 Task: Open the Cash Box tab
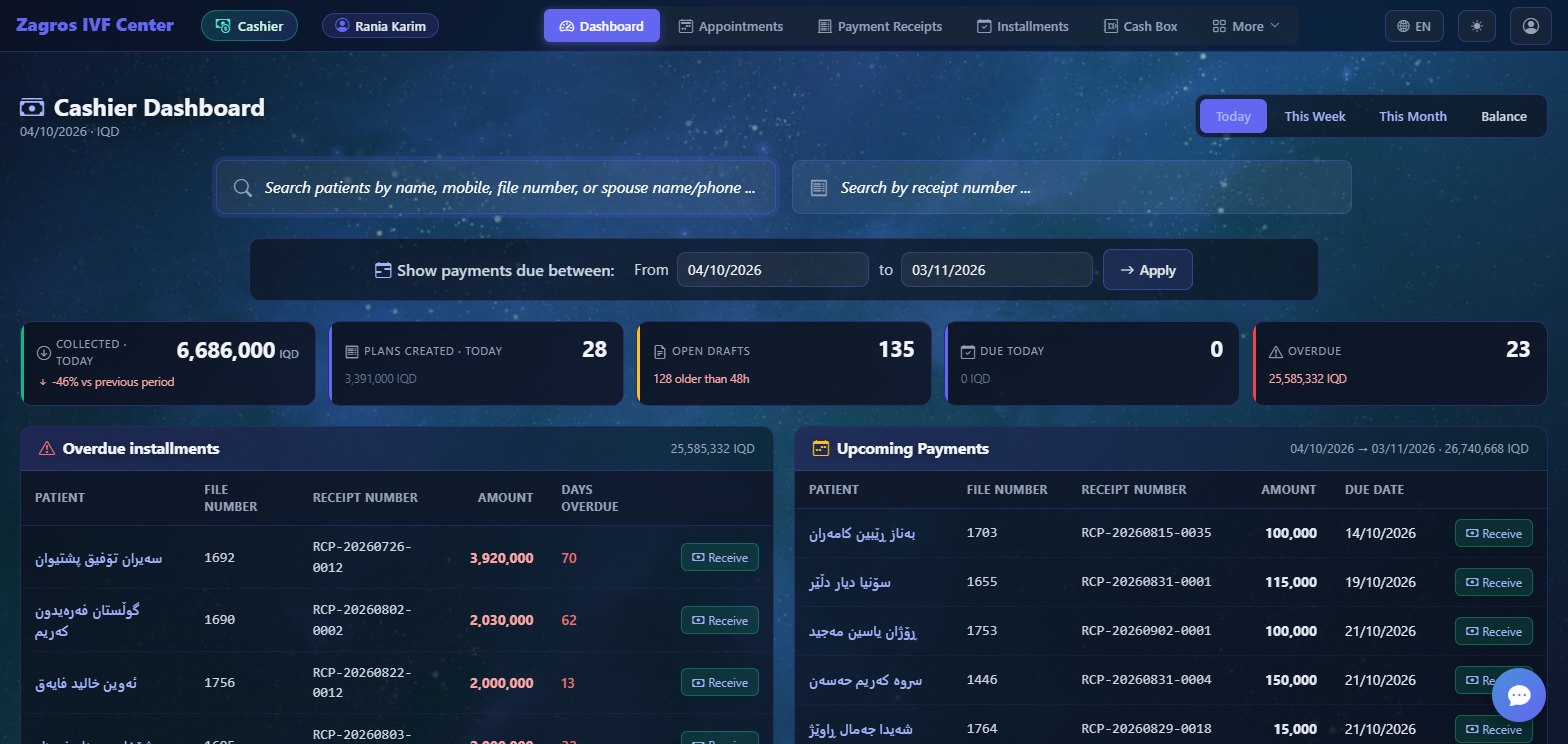(x=1141, y=26)
